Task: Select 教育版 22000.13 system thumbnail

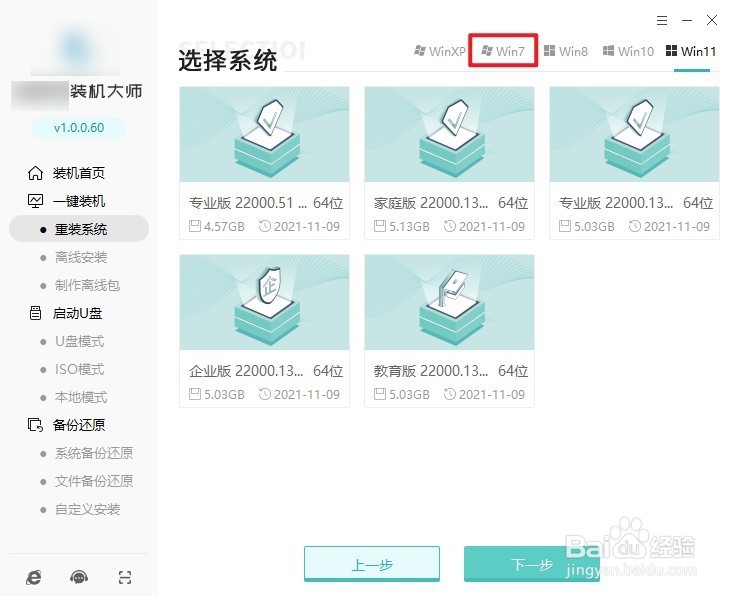Action: click(x=449, y=302)
